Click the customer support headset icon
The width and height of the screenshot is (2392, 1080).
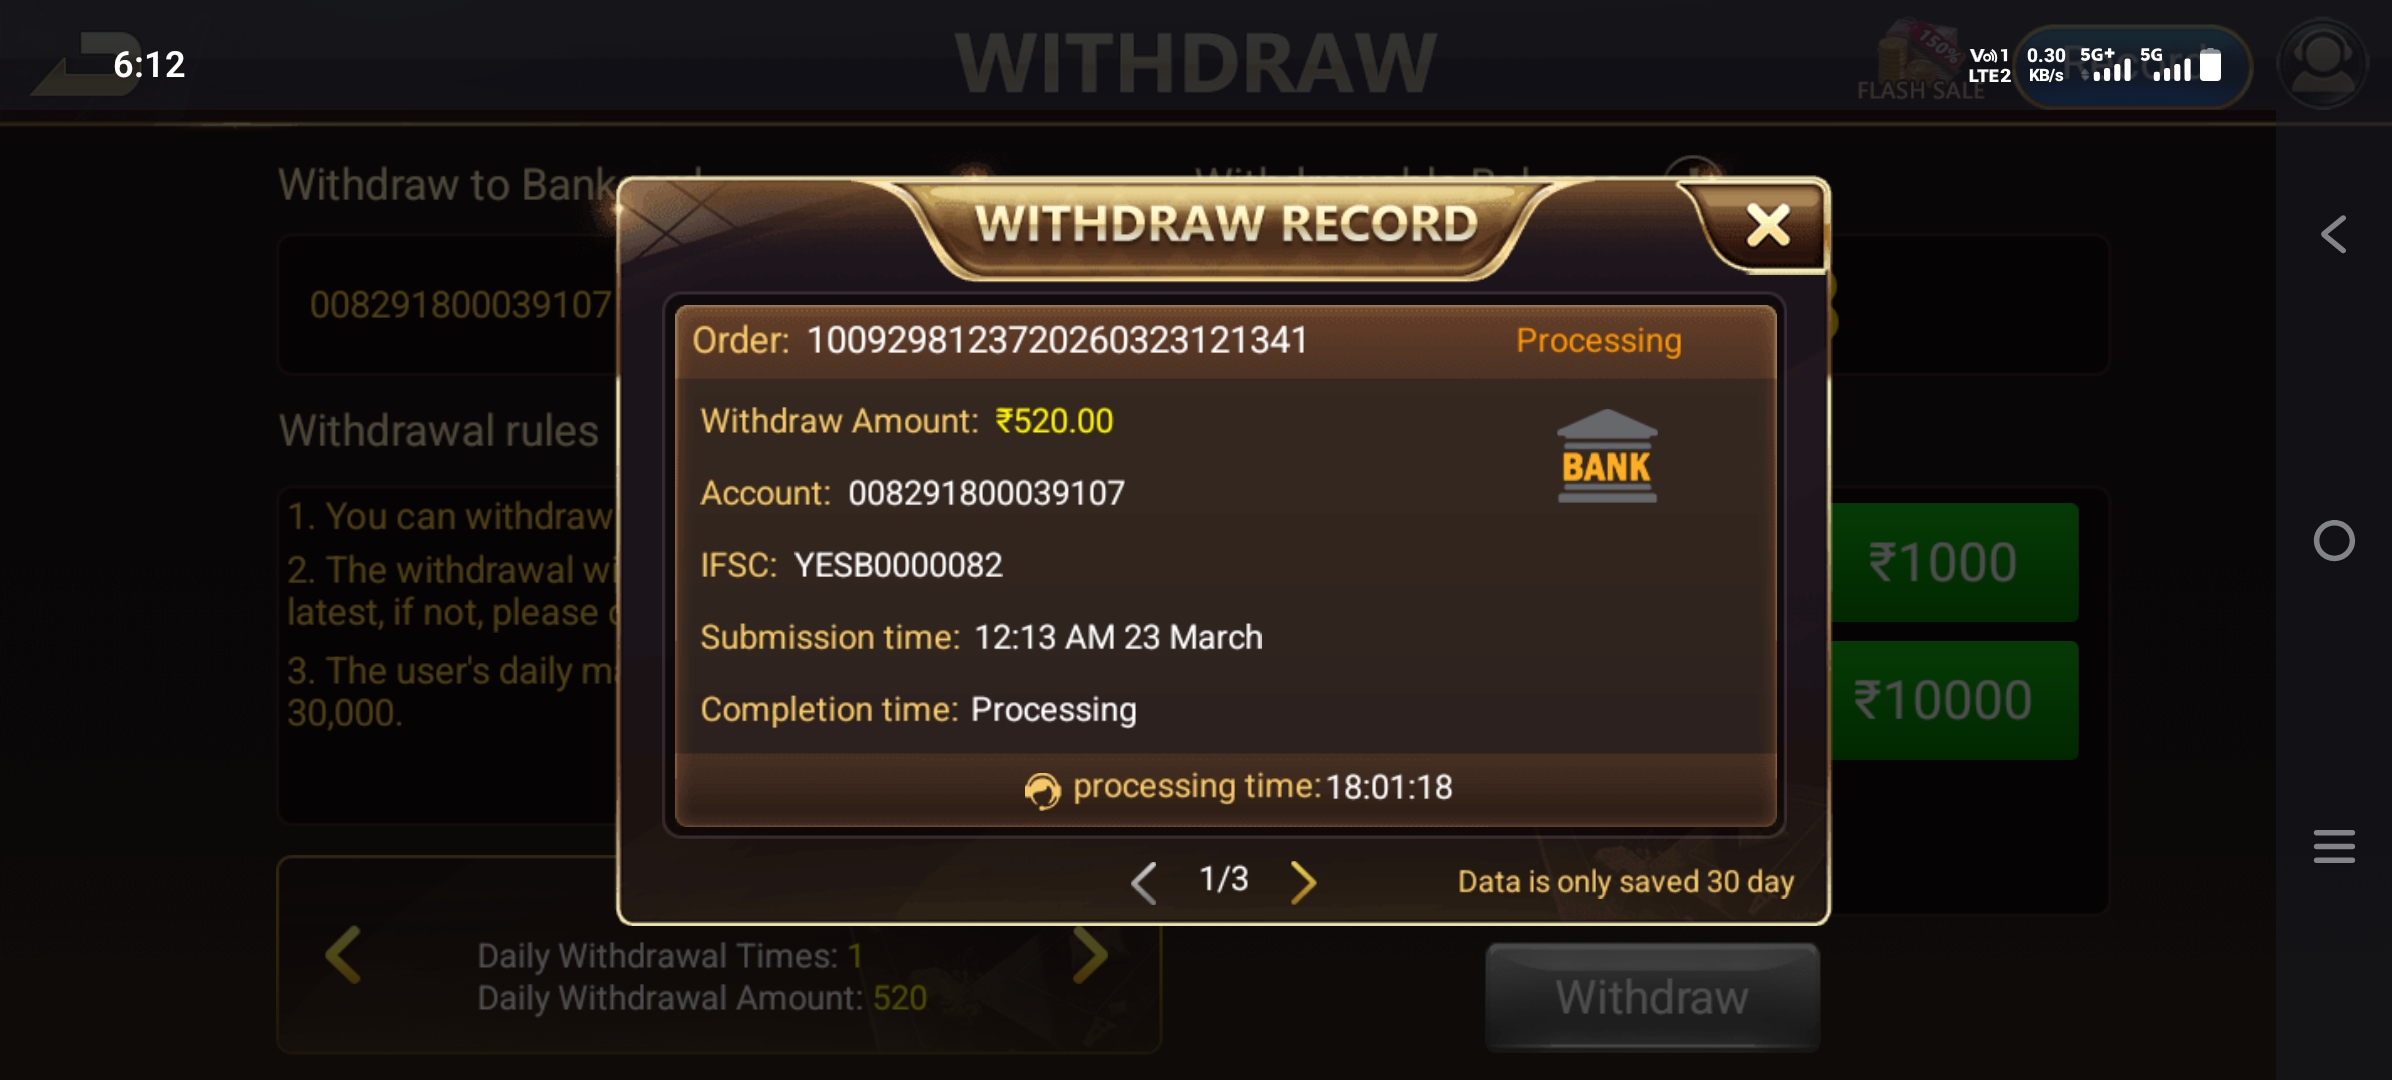(2322, 64)
